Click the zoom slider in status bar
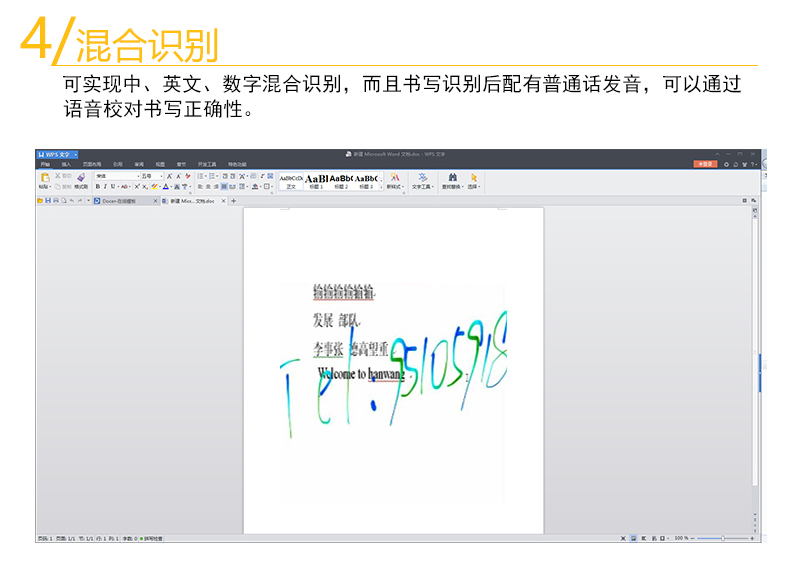The height and width of the screenshot is (576, 790). point(726,538)
